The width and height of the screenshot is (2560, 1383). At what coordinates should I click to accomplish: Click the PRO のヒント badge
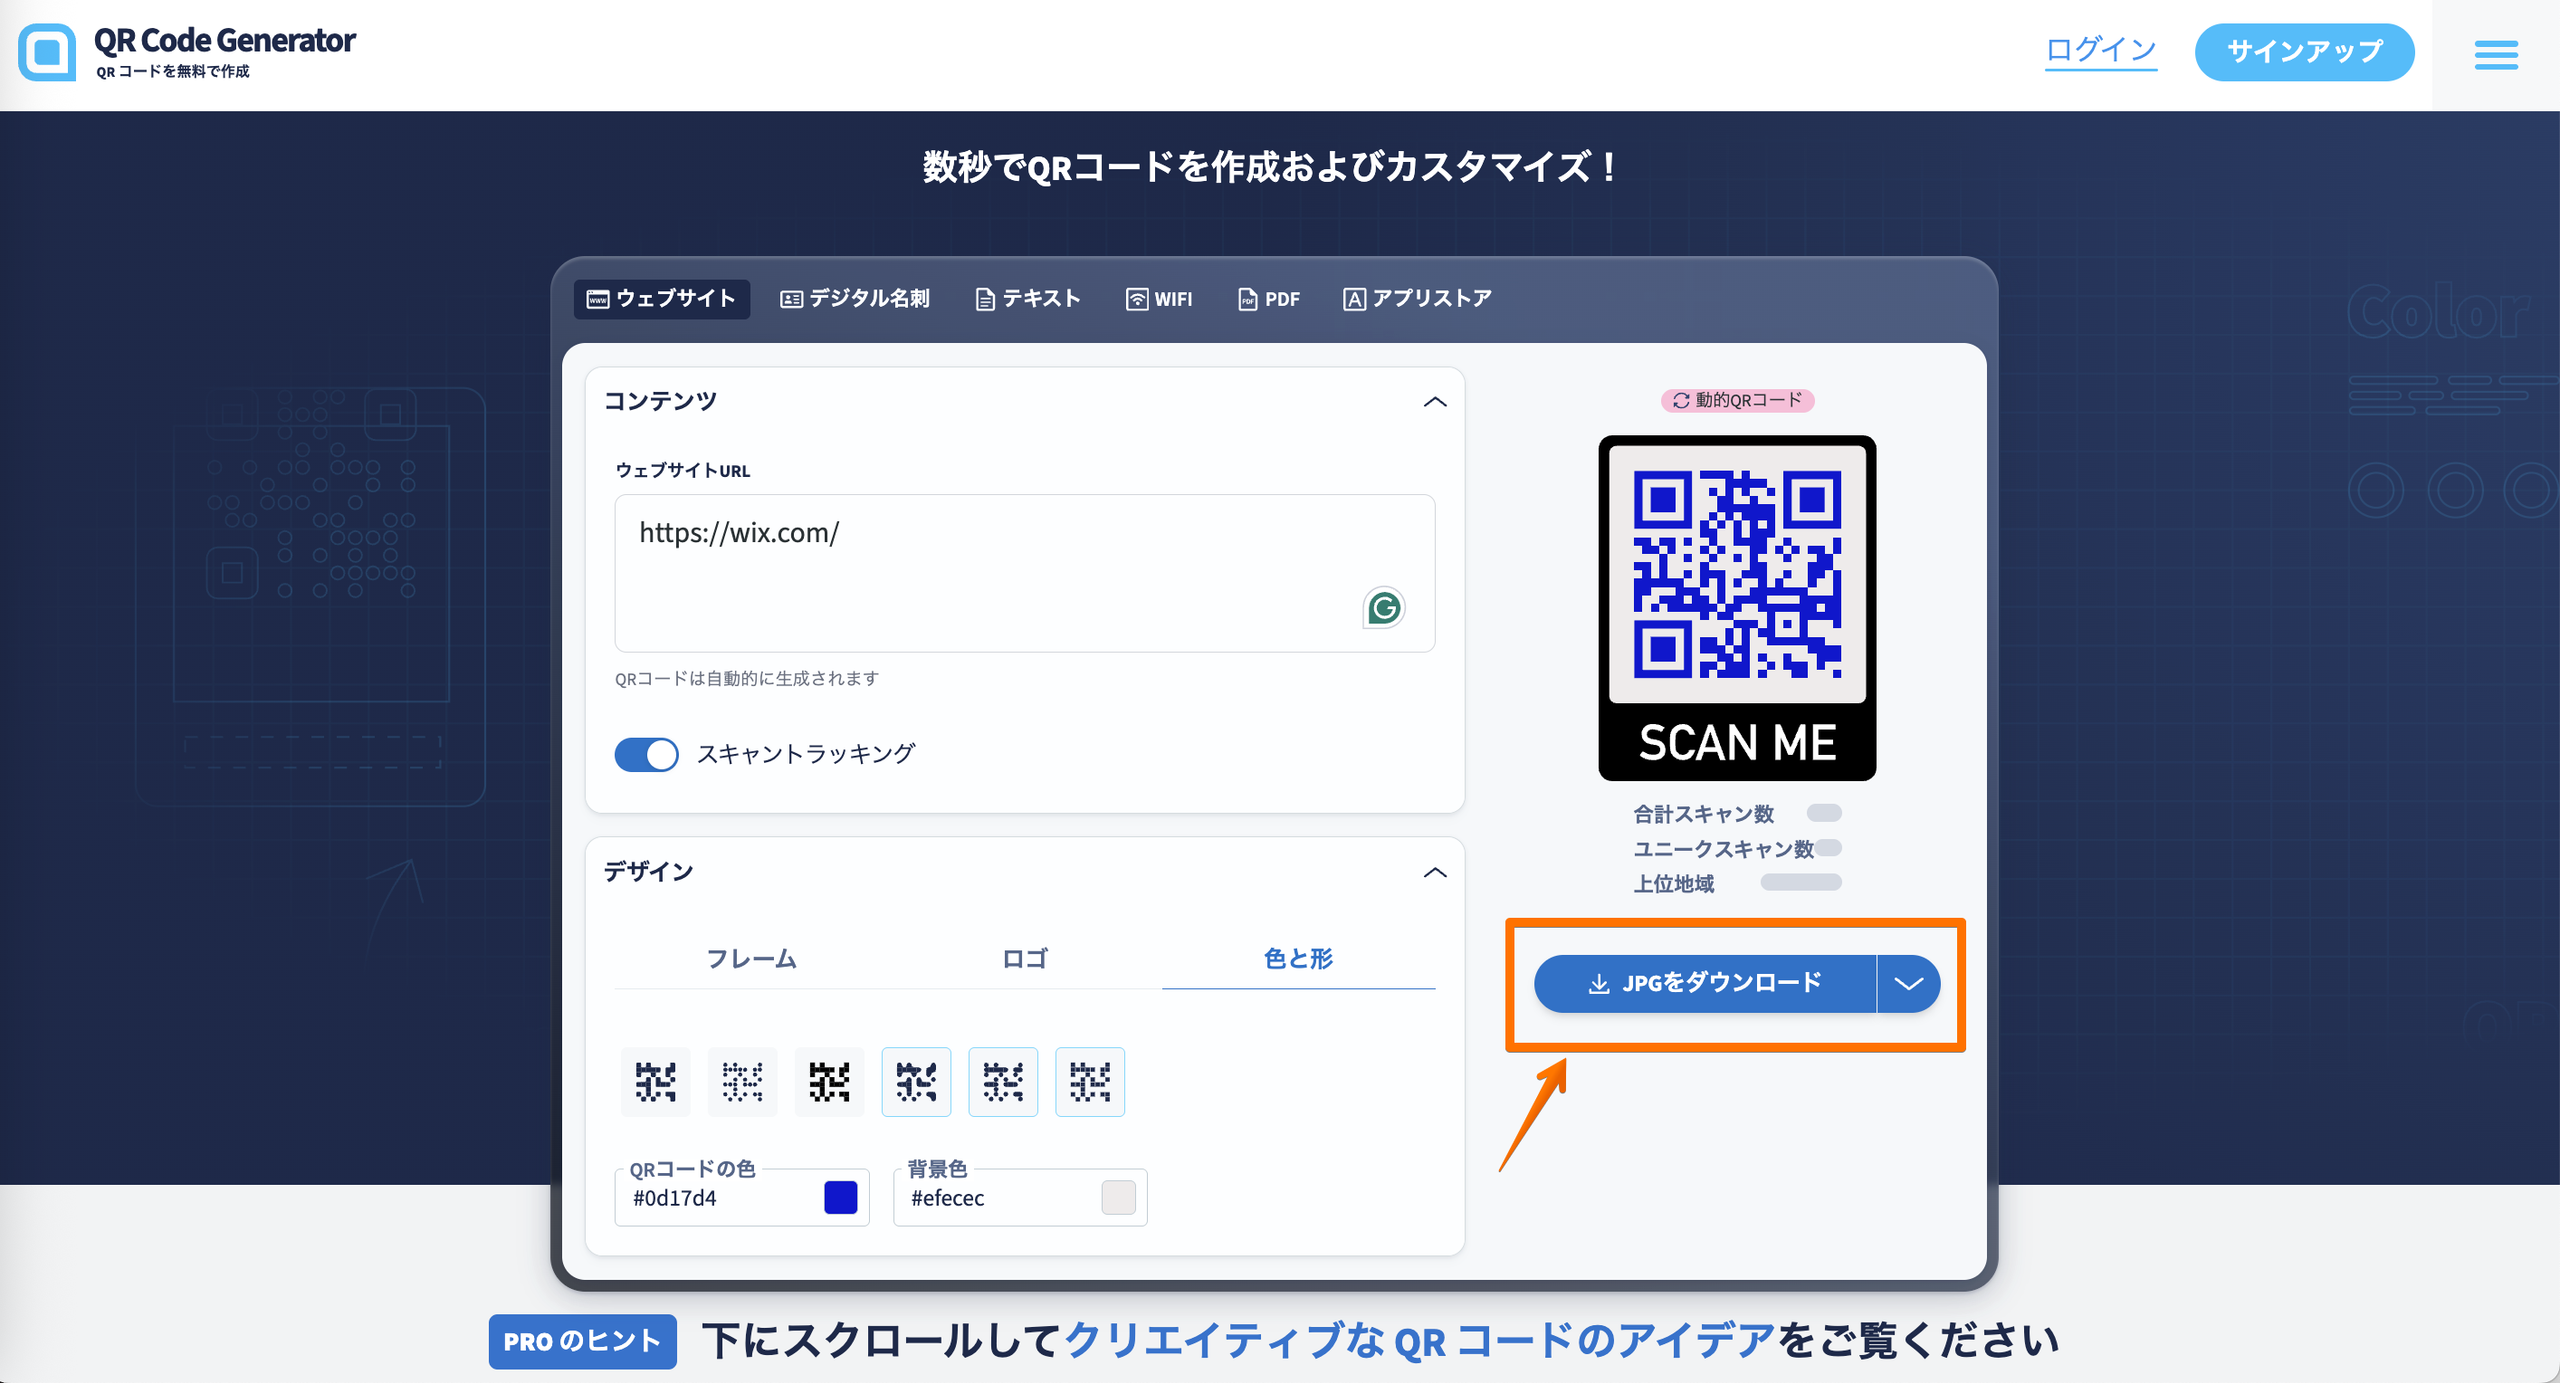[x=582, y=1342]
